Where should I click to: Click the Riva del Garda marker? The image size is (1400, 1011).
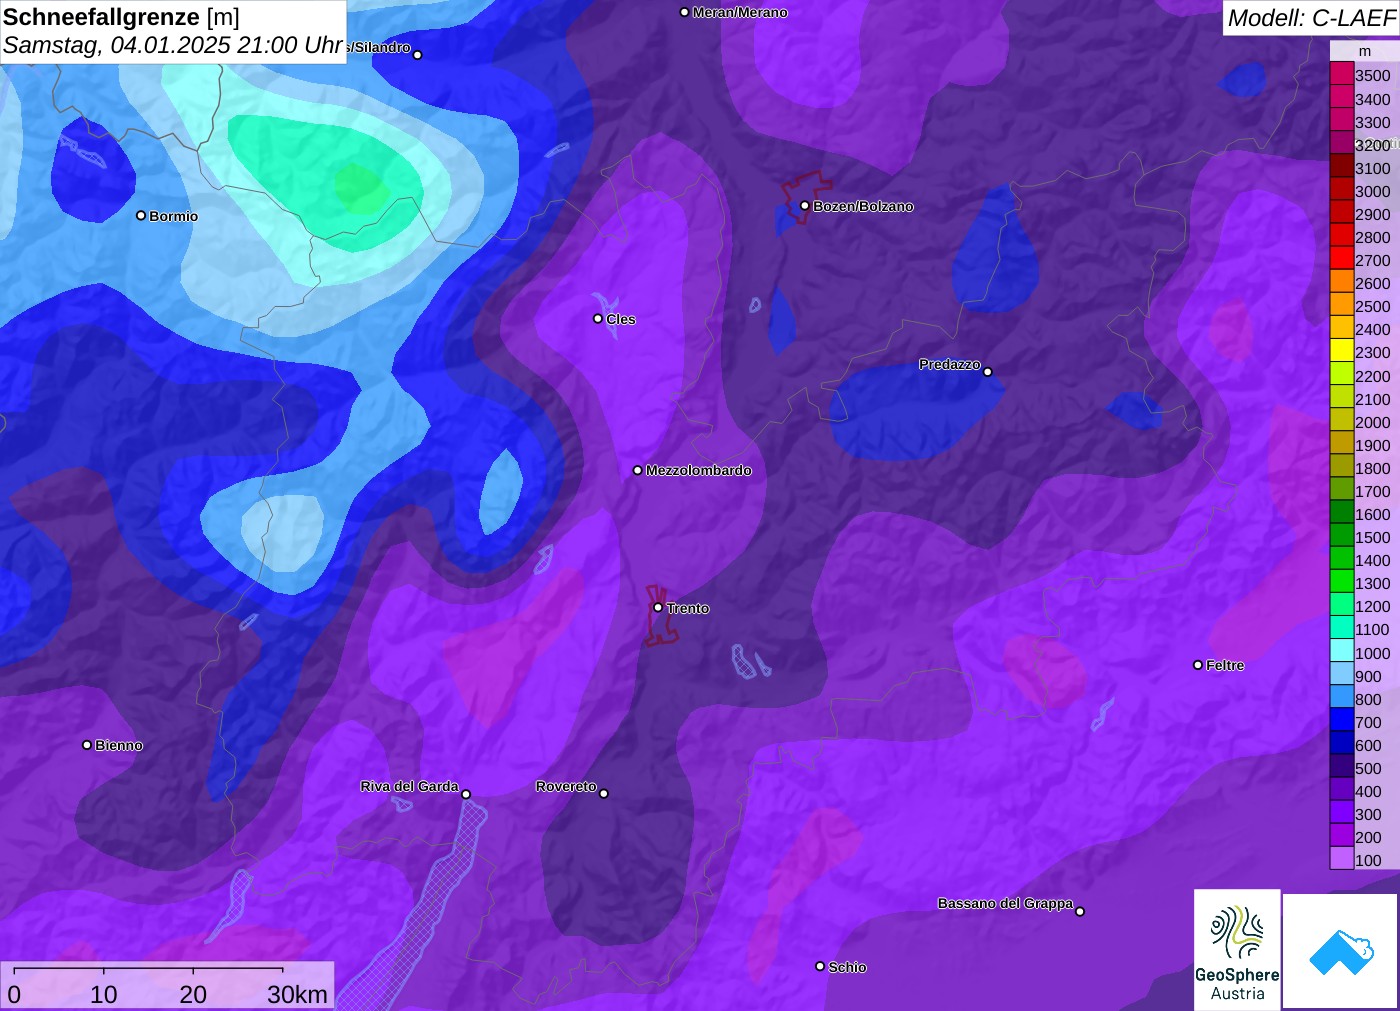pos(466,795)
